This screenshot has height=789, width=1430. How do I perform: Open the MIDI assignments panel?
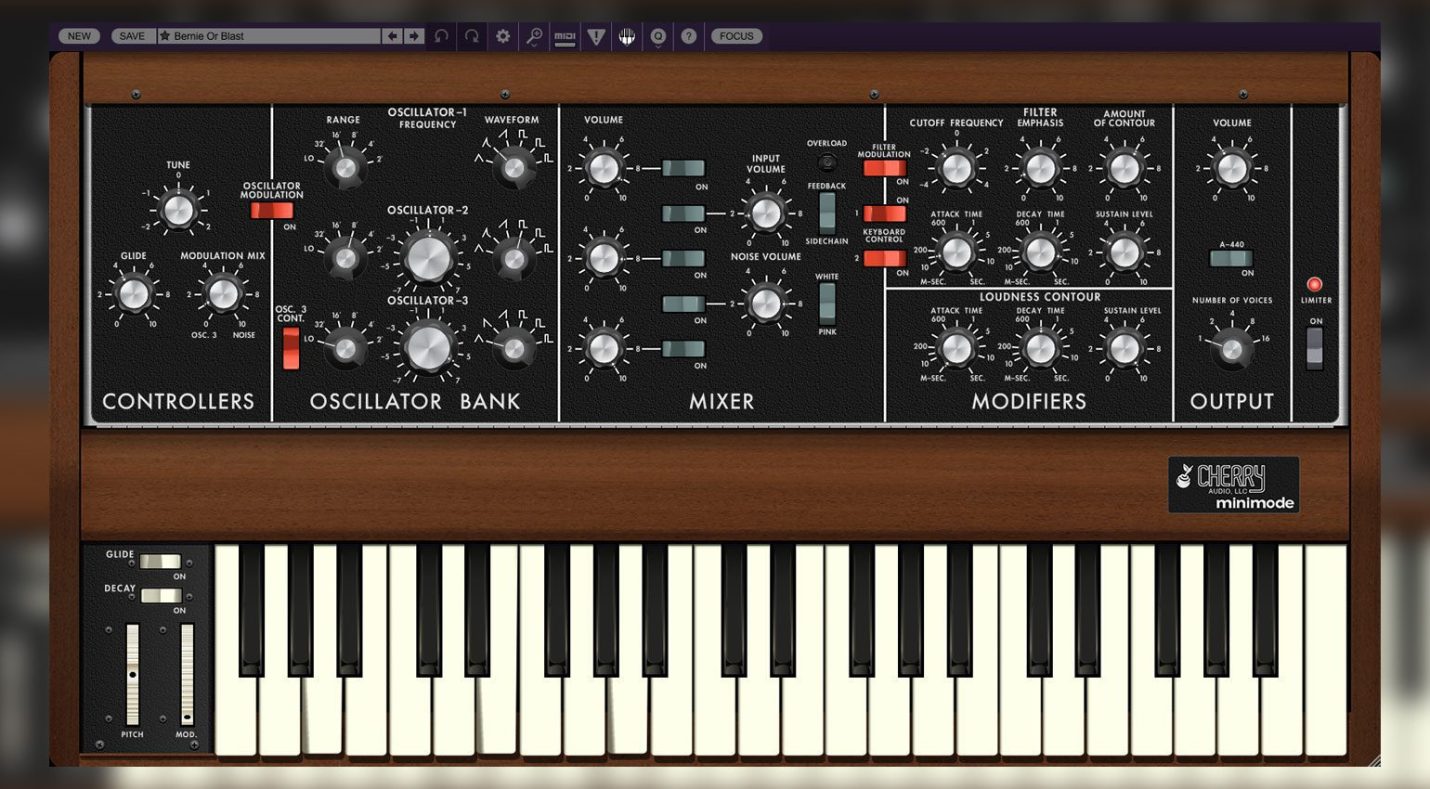point(566,36)
